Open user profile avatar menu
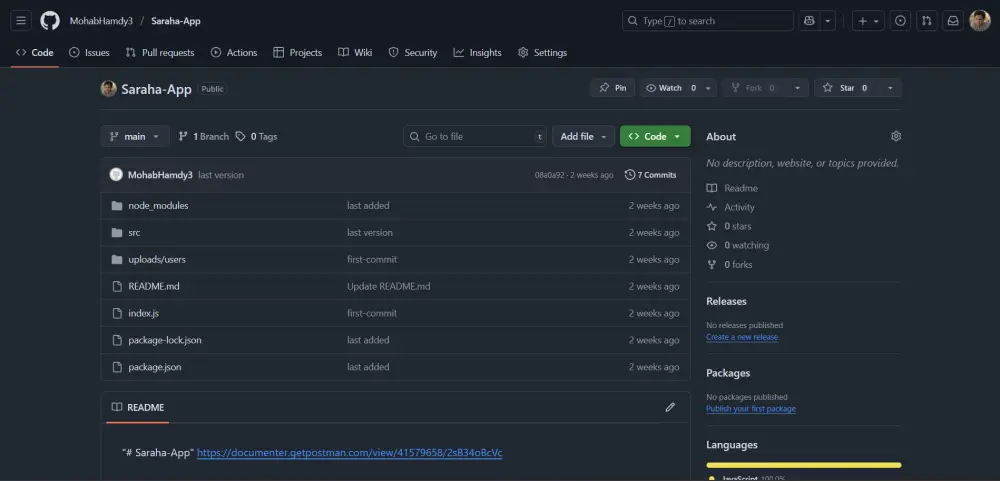Viewport: 1000px width, 481px height. [980, 20]
